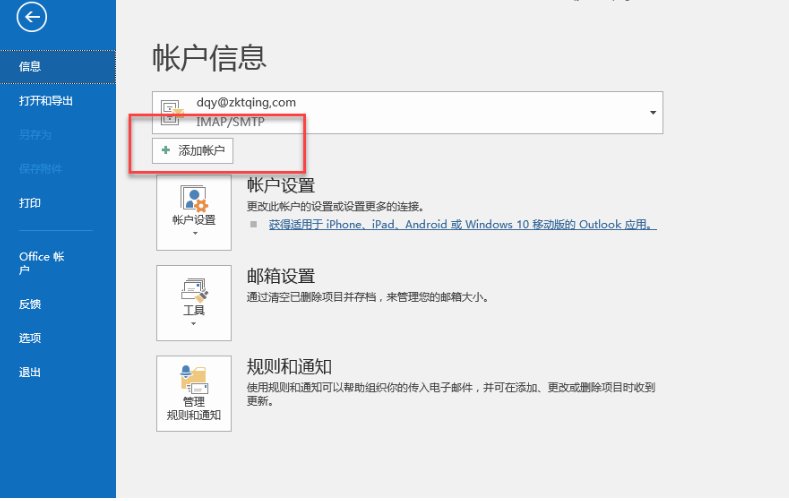Go back using the circled arrow icon
789x501 pixels.
[x=32, y=17]
